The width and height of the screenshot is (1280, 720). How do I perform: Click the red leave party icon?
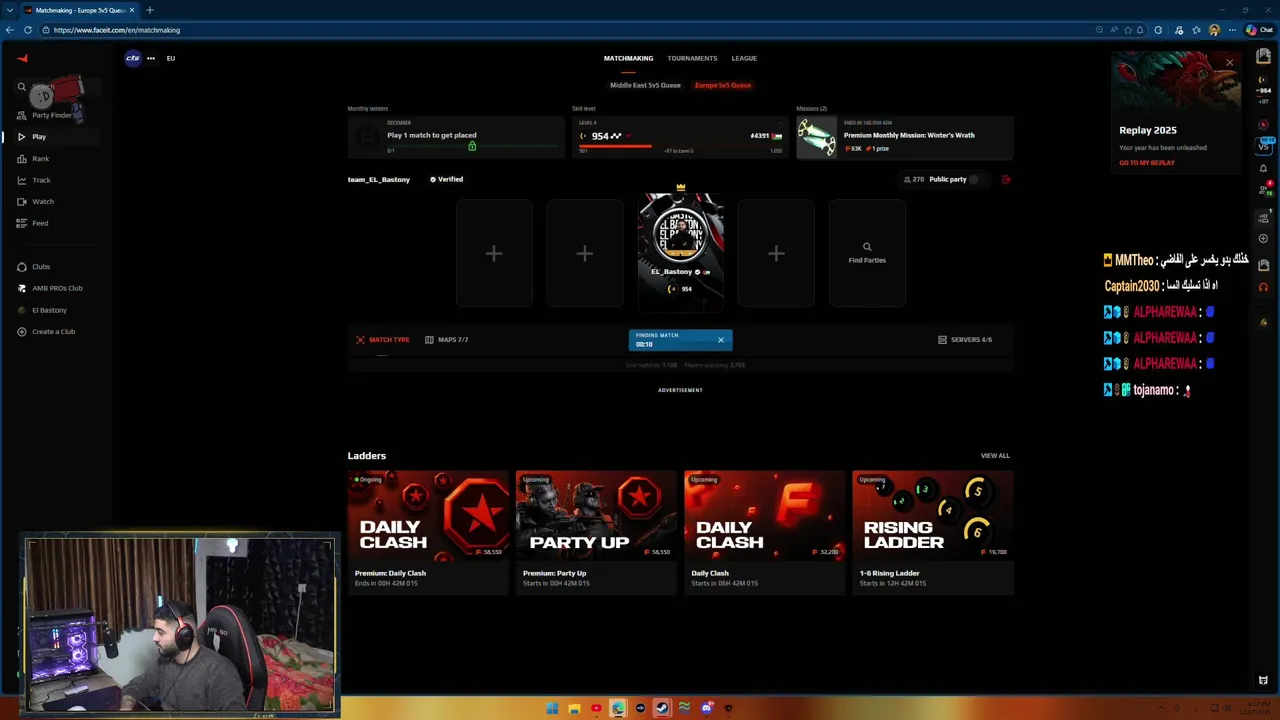tap(1006, 180)
